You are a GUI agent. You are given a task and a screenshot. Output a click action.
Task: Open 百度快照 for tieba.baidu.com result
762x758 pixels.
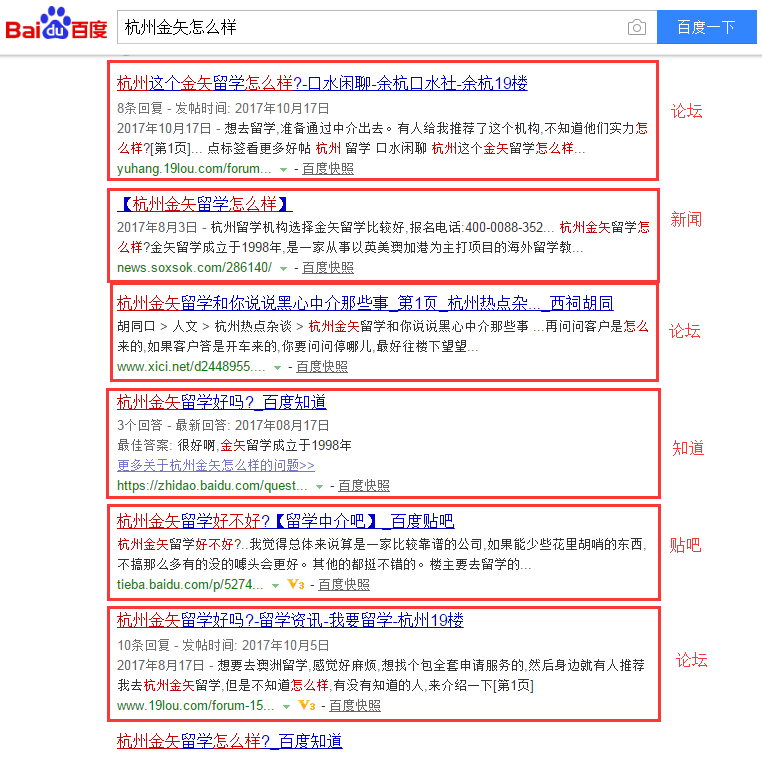click(344, 585)
